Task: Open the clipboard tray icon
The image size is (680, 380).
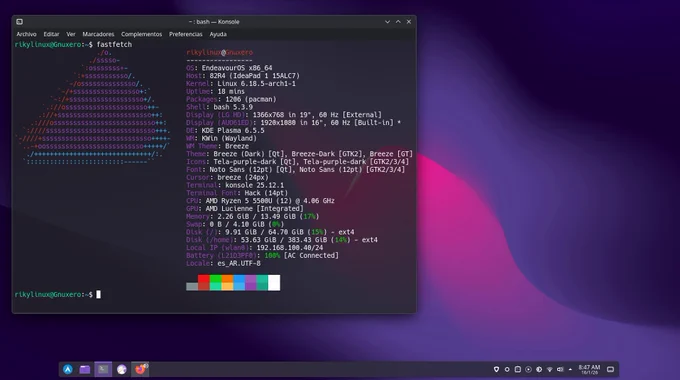Action: (518, 370)
